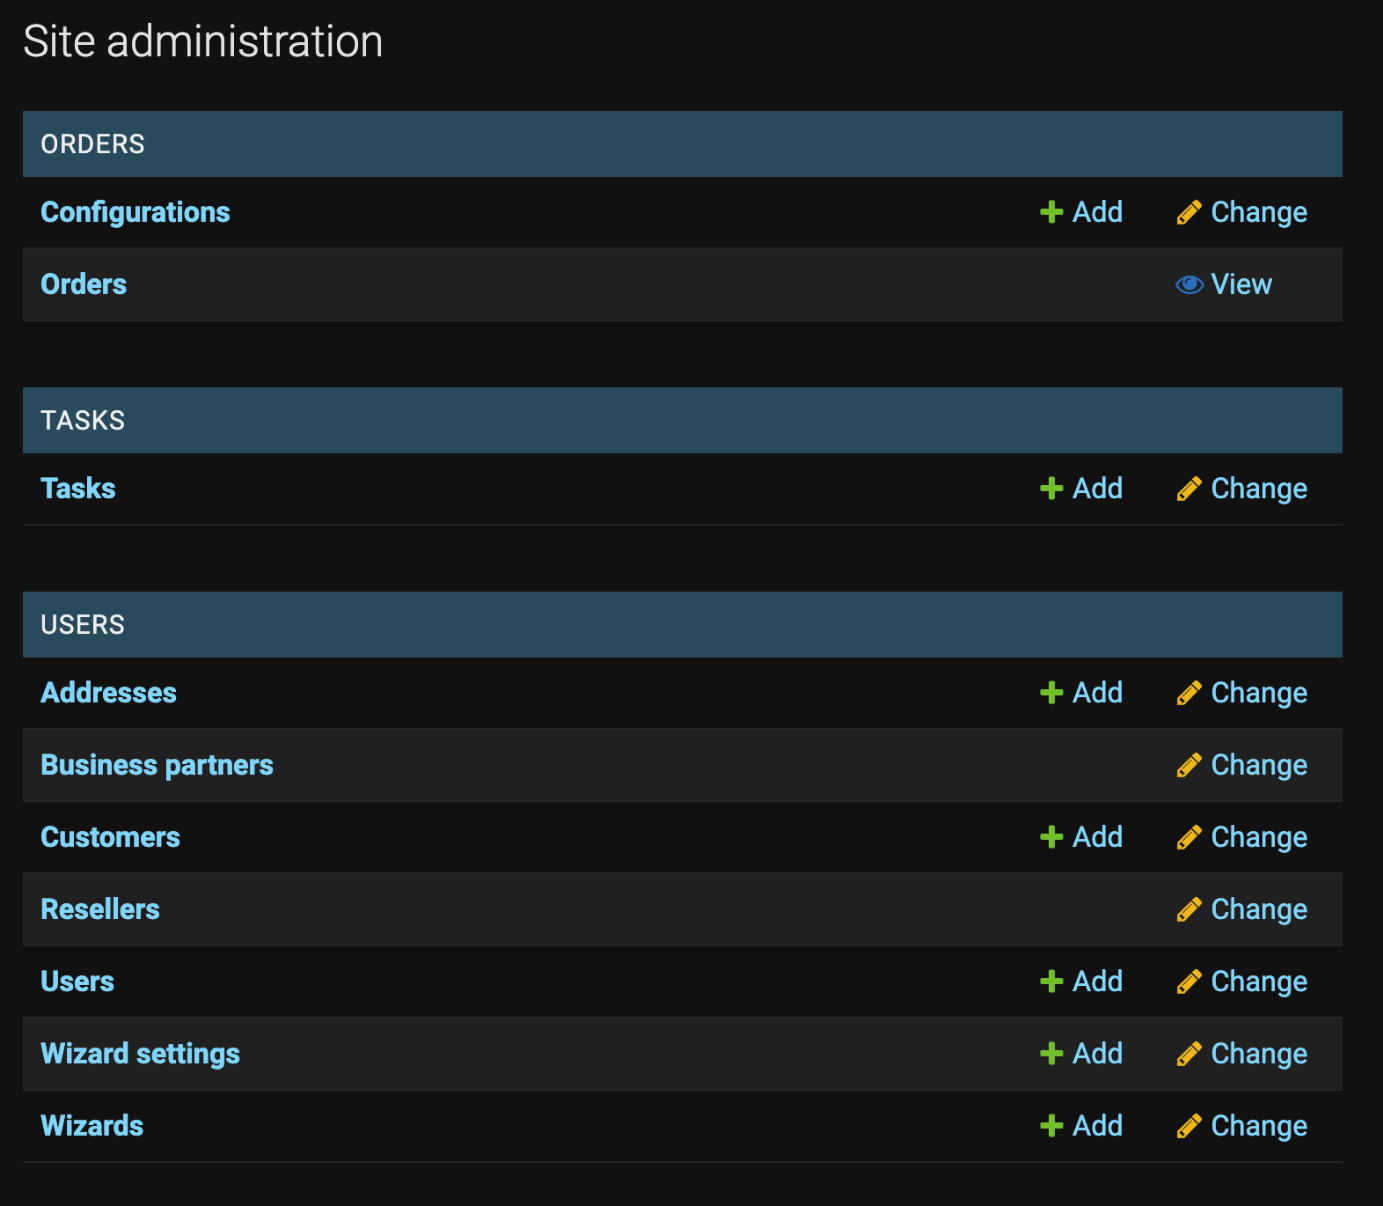Open the Resellers model link
Image resolution: width=1383 pixels, height=1206 pixels.
100,909
